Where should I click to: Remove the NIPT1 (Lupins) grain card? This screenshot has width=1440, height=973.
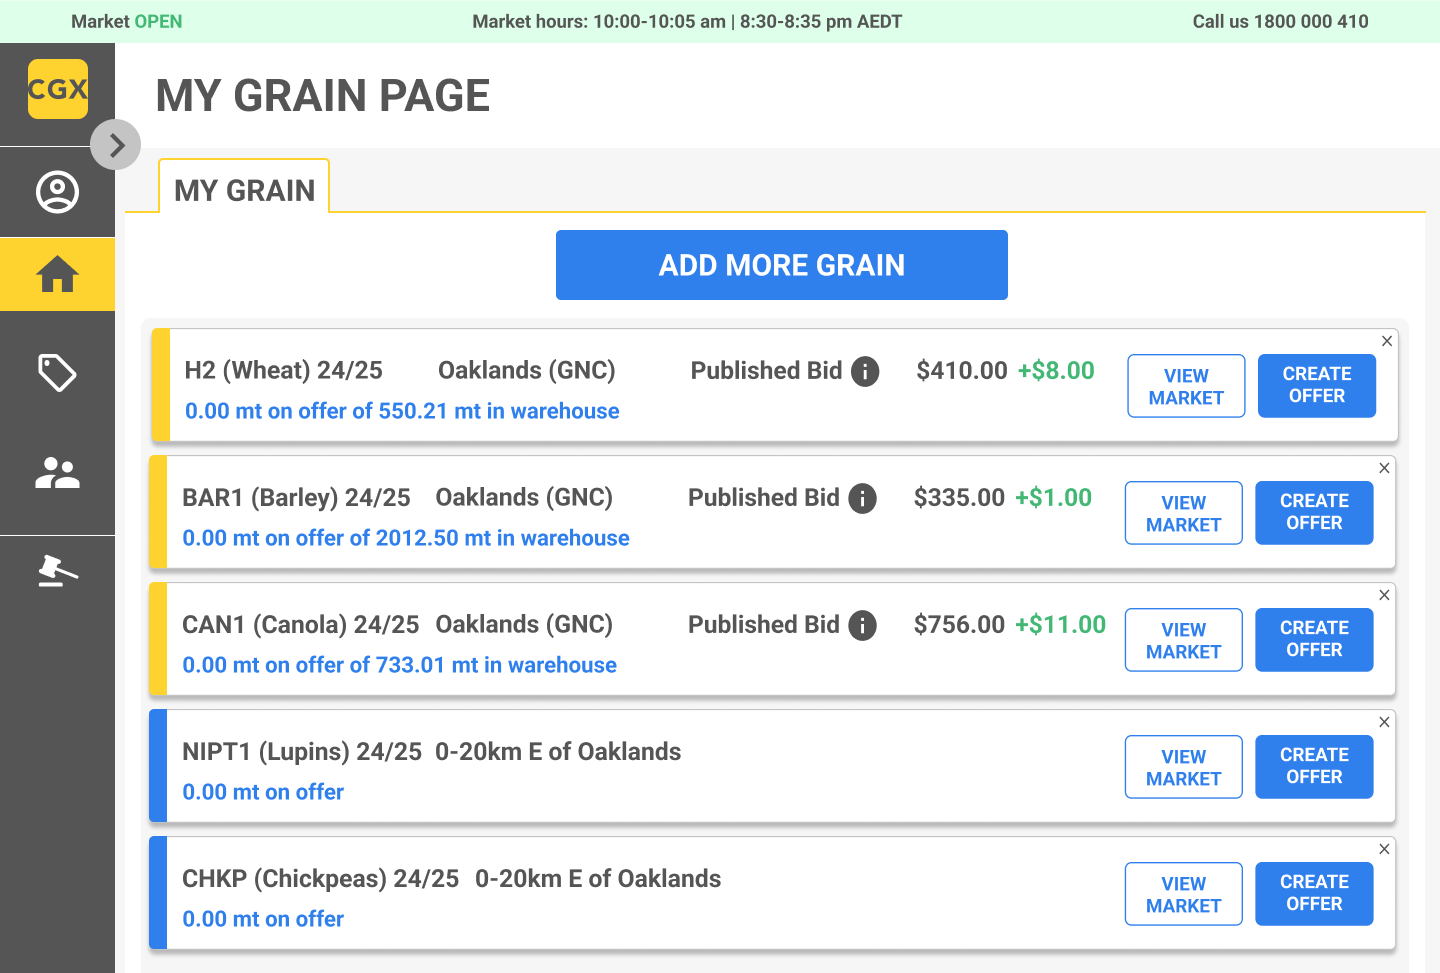coord(1384,722)
